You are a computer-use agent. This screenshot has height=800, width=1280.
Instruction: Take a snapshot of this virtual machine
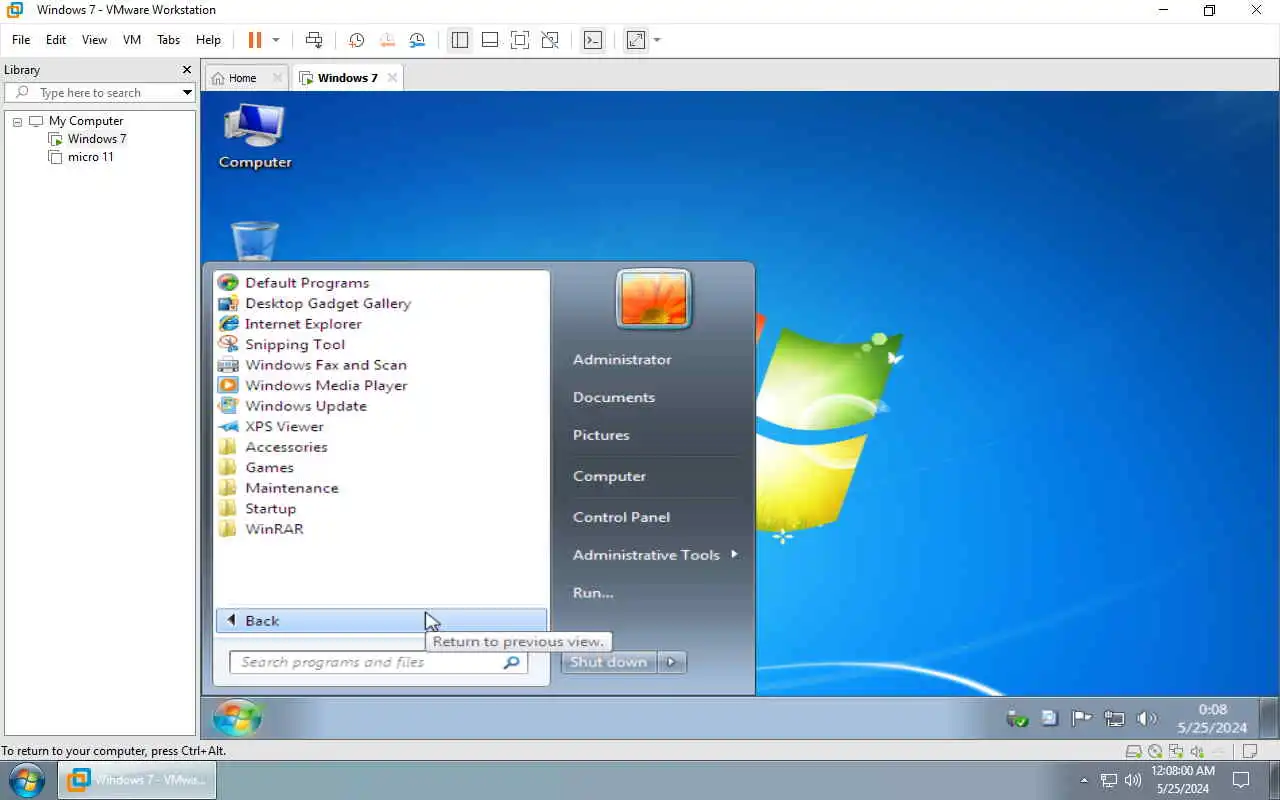[x=356, y=40]
